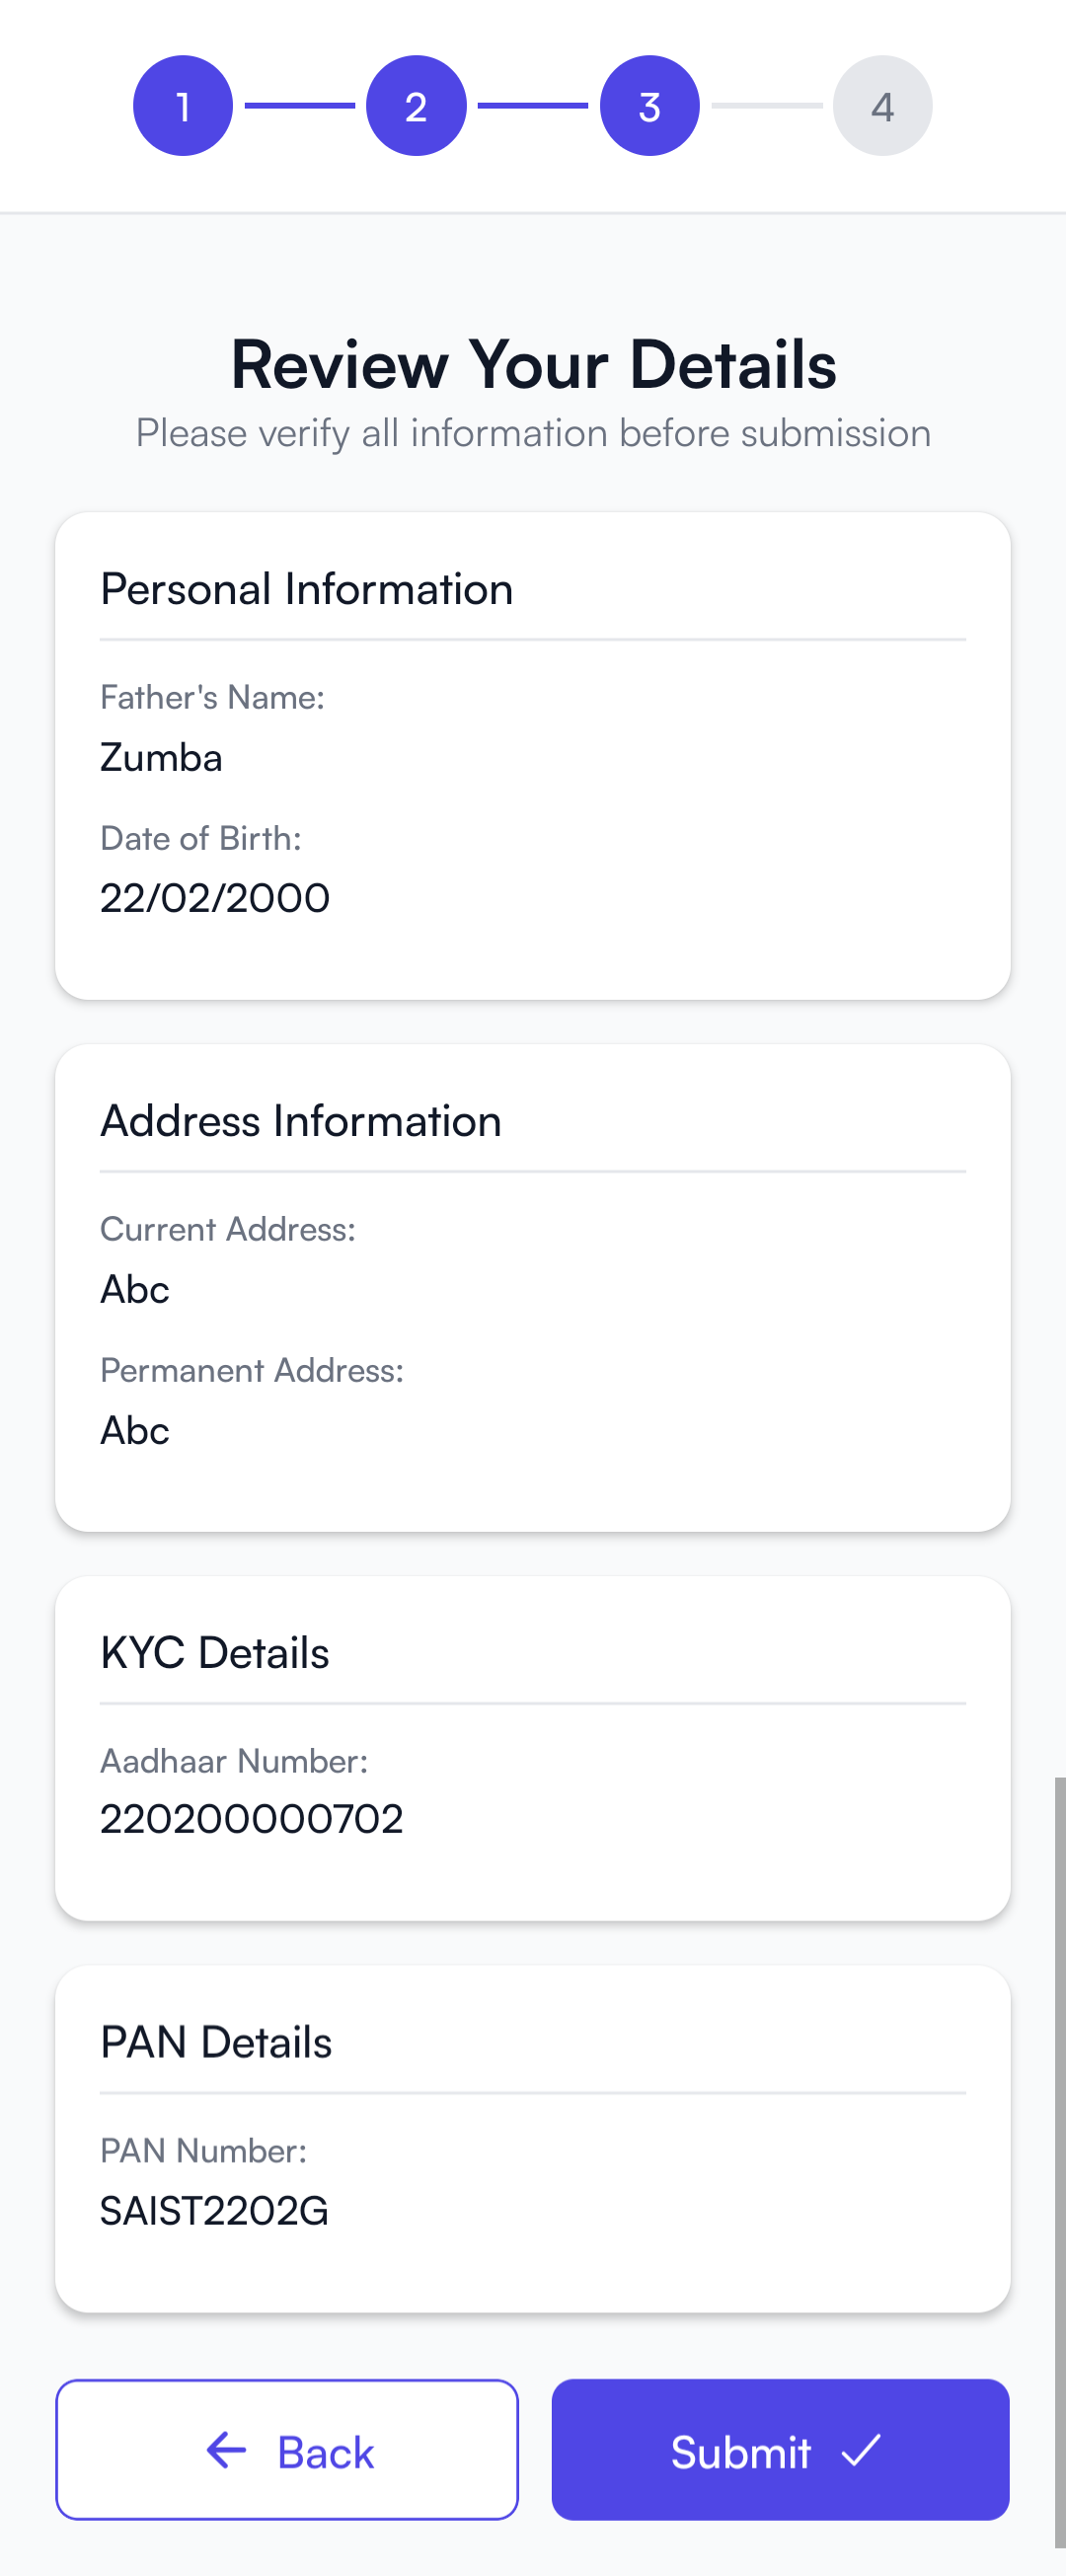Click step 4 circle in progress indicator
Viewport: 1066px width, 2576px height.
pos(882,106)
